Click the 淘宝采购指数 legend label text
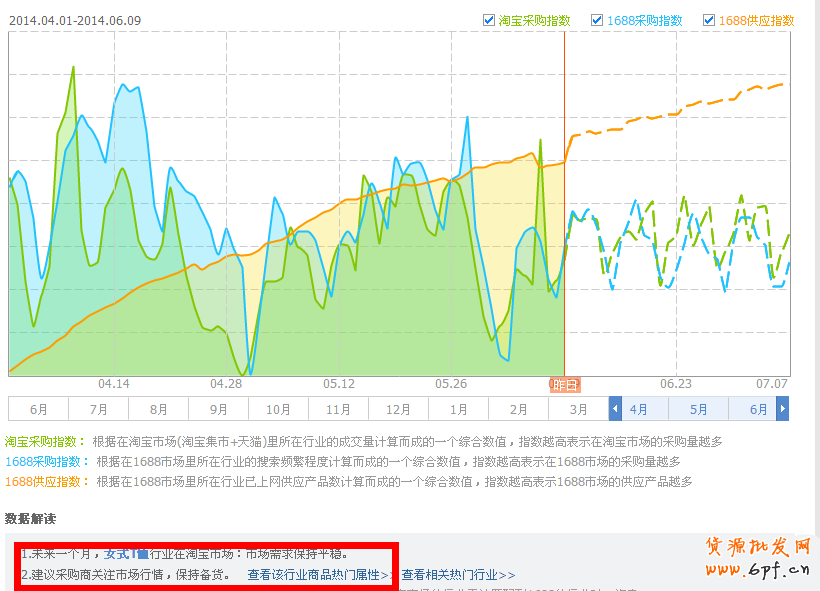This screenshot has width=820, height=591. point(534,20)
